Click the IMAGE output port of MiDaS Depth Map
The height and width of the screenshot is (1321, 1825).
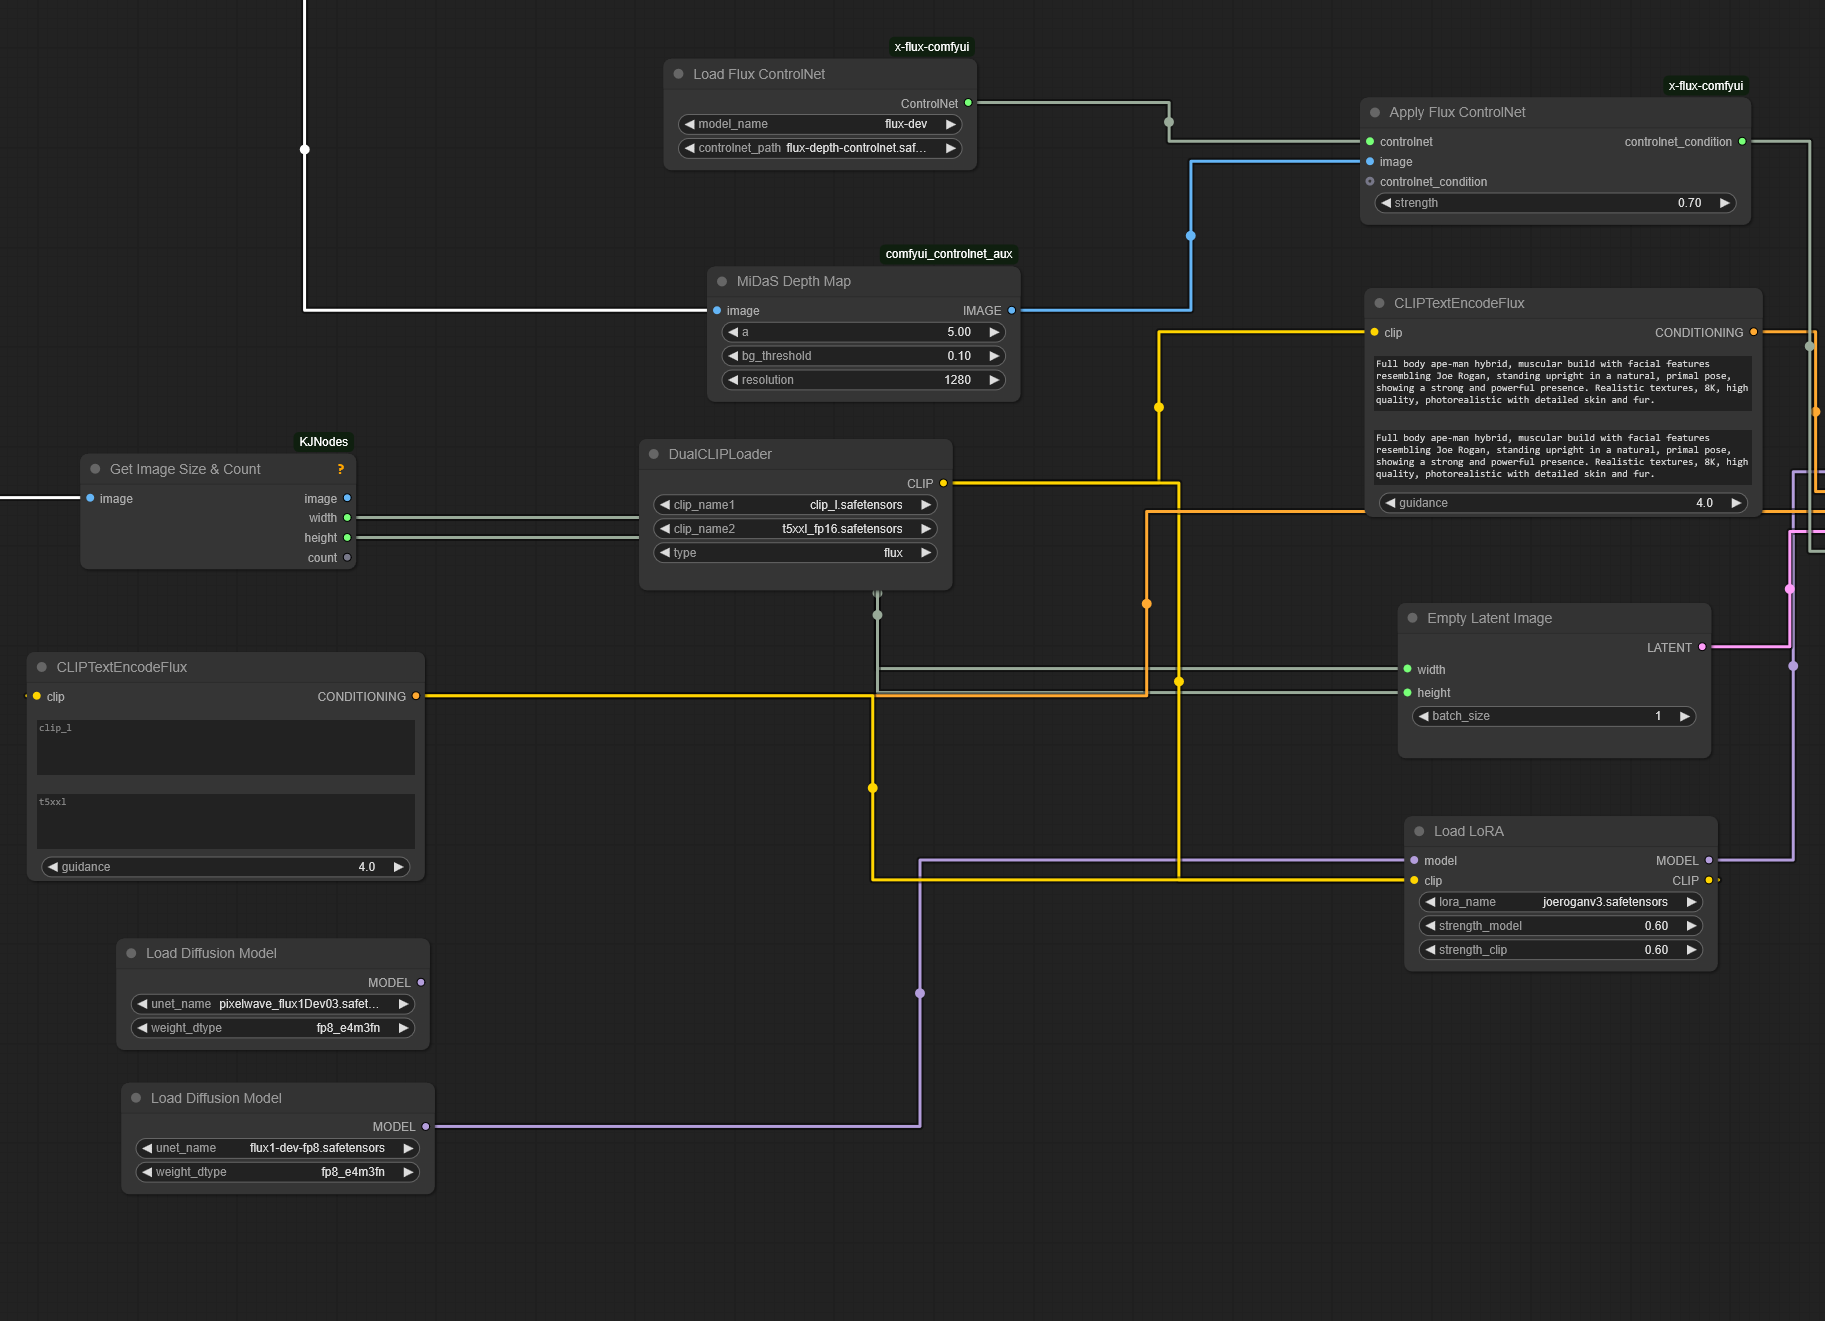[x=1012, y=311]
